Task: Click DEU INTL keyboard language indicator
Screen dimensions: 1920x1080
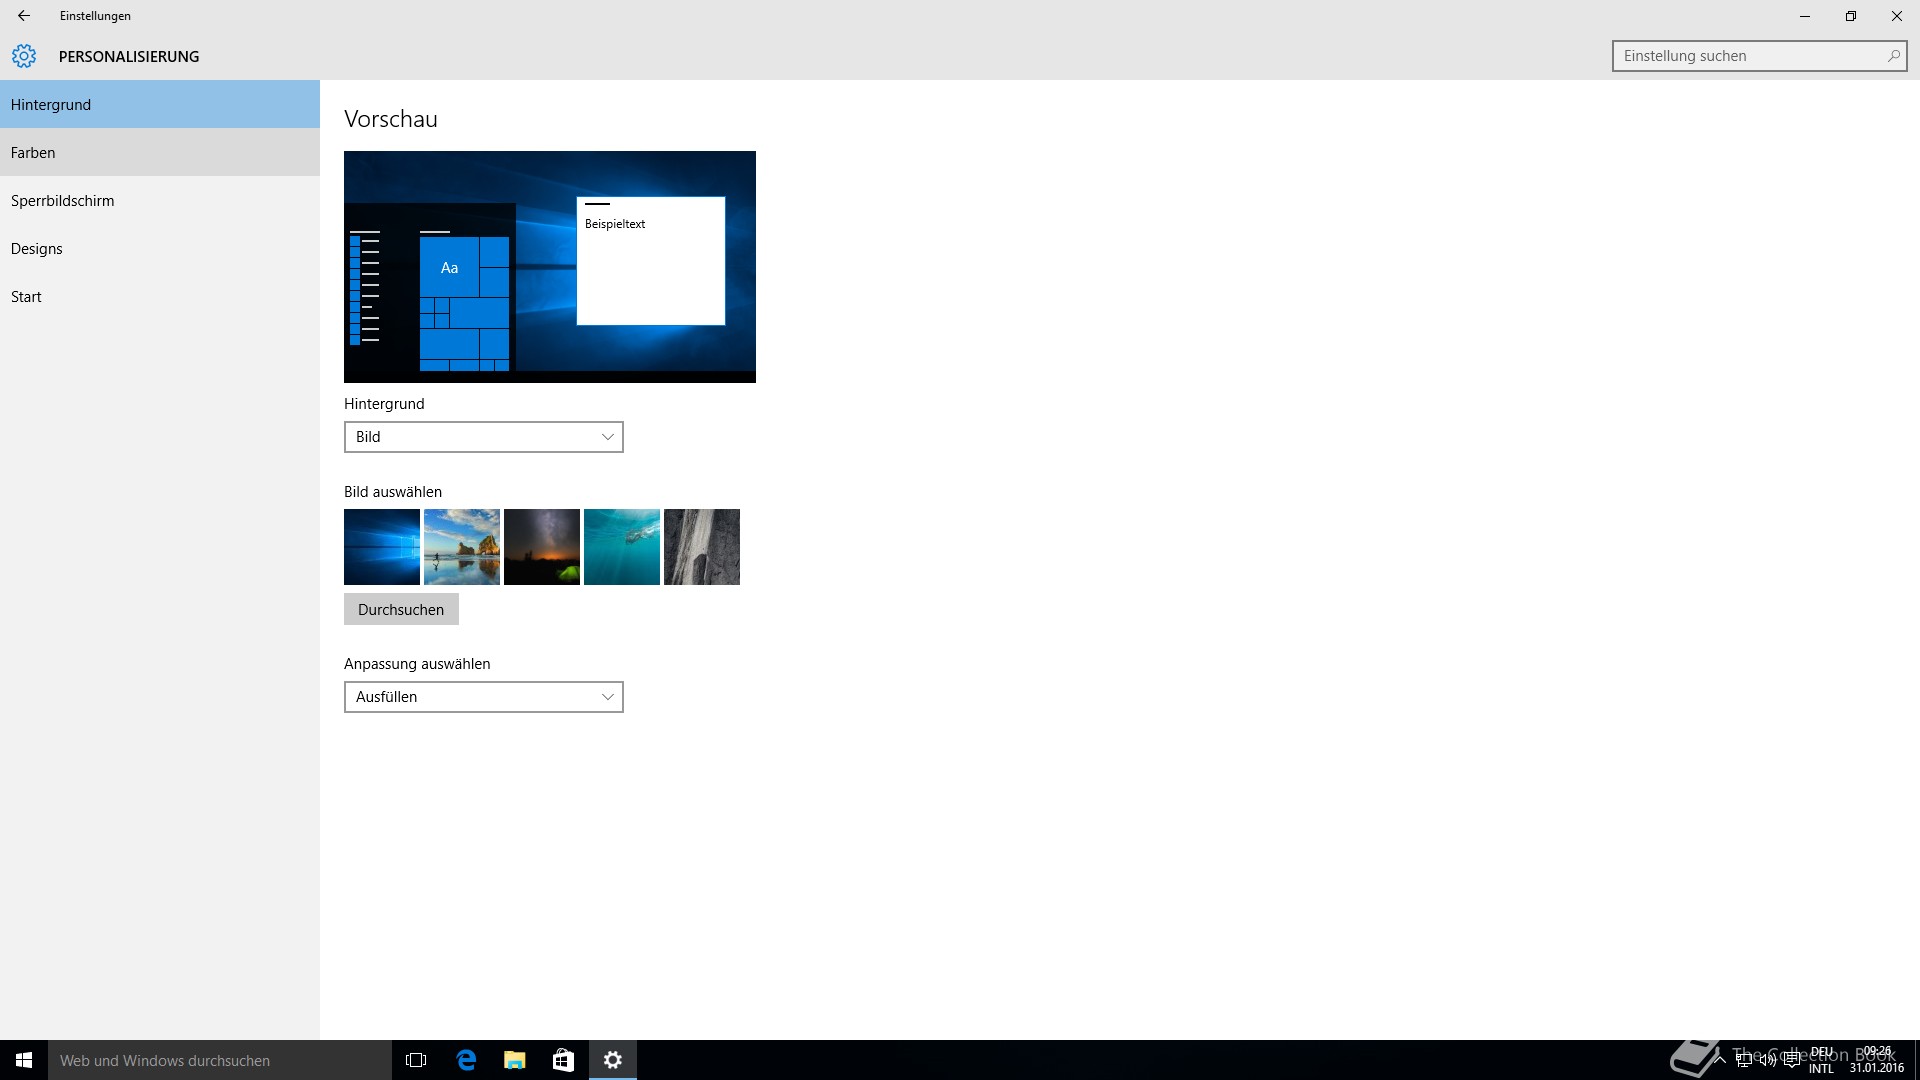Action: coord(1821,1060)
